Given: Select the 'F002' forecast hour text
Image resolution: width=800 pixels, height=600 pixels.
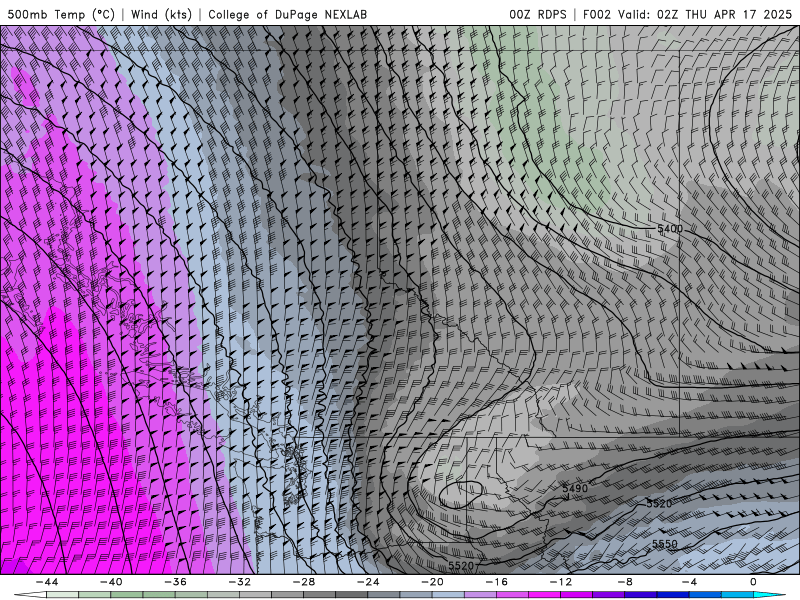Looking at the screenshot, I should pos(596,14).
